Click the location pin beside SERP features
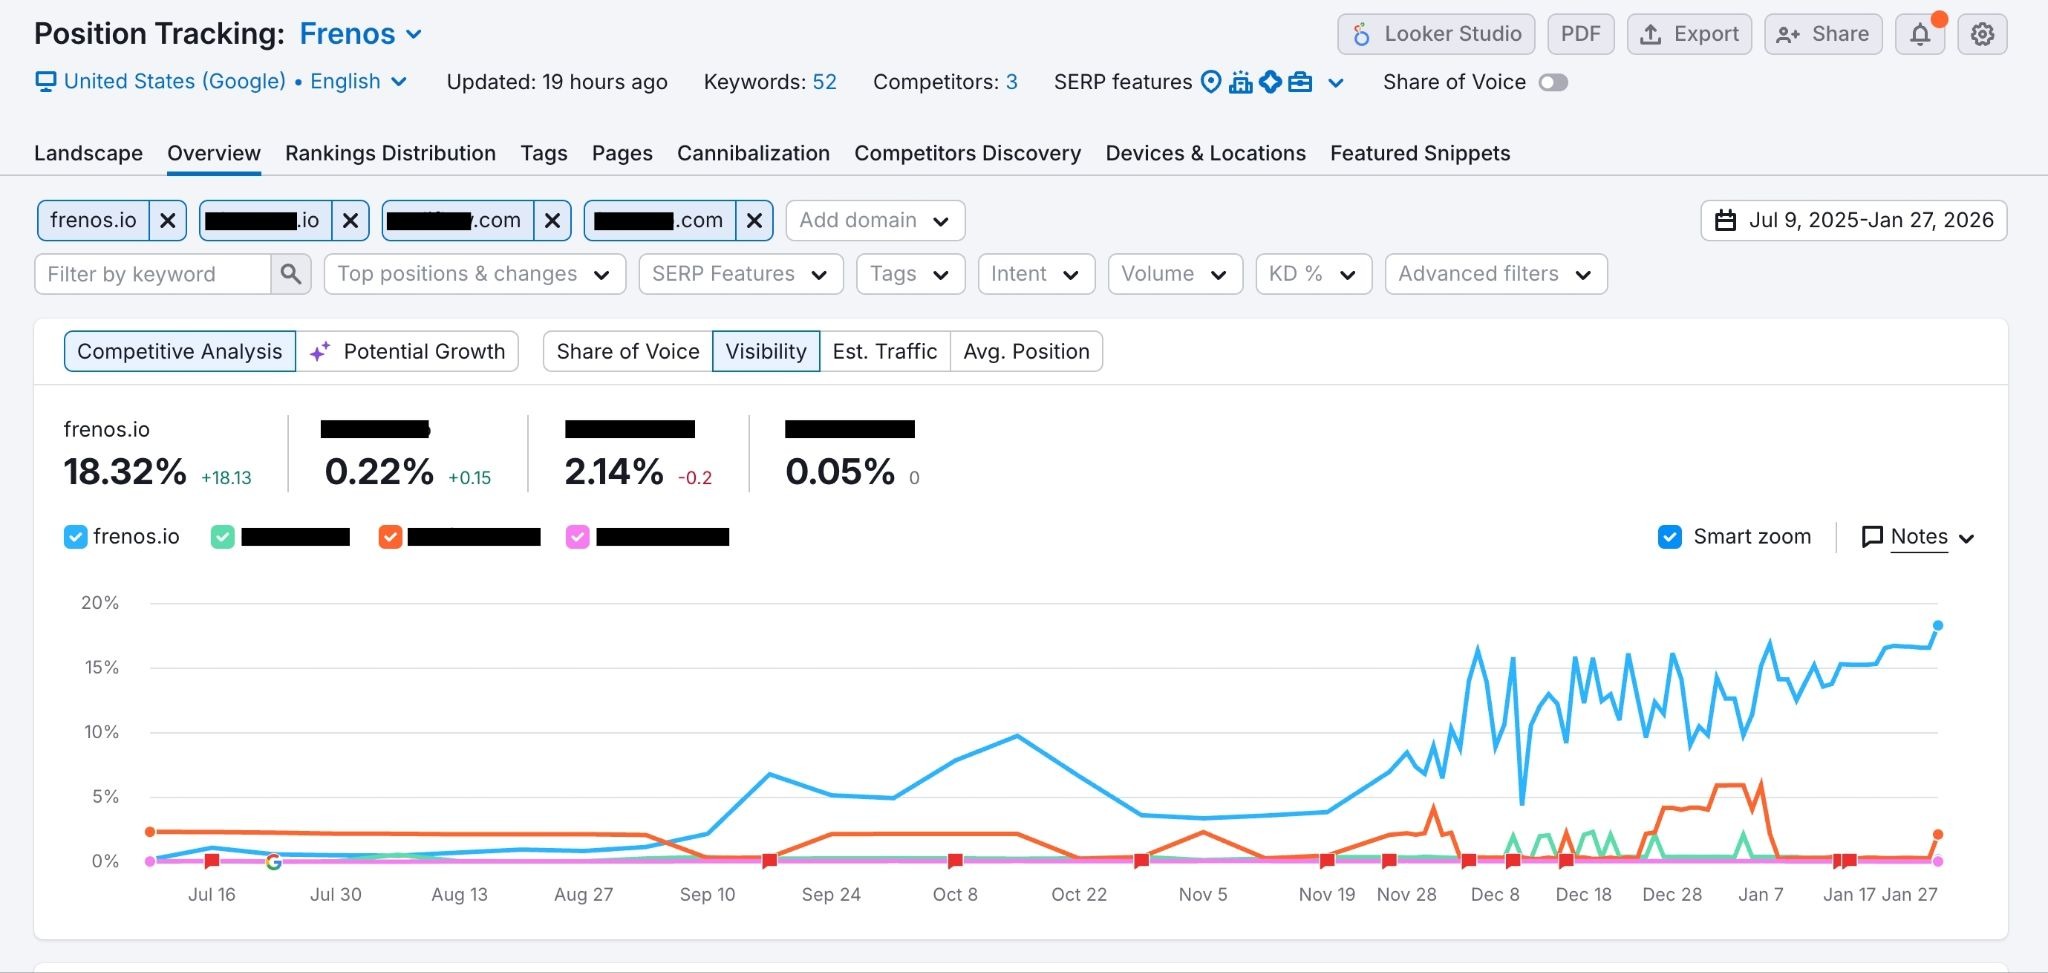2048x973 pixels. 1210,82
